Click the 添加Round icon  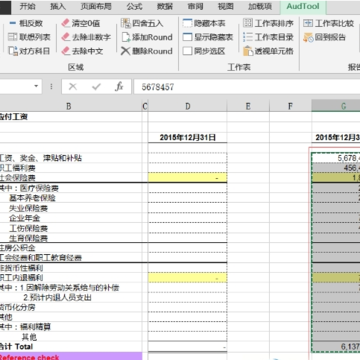coord(126,37)
